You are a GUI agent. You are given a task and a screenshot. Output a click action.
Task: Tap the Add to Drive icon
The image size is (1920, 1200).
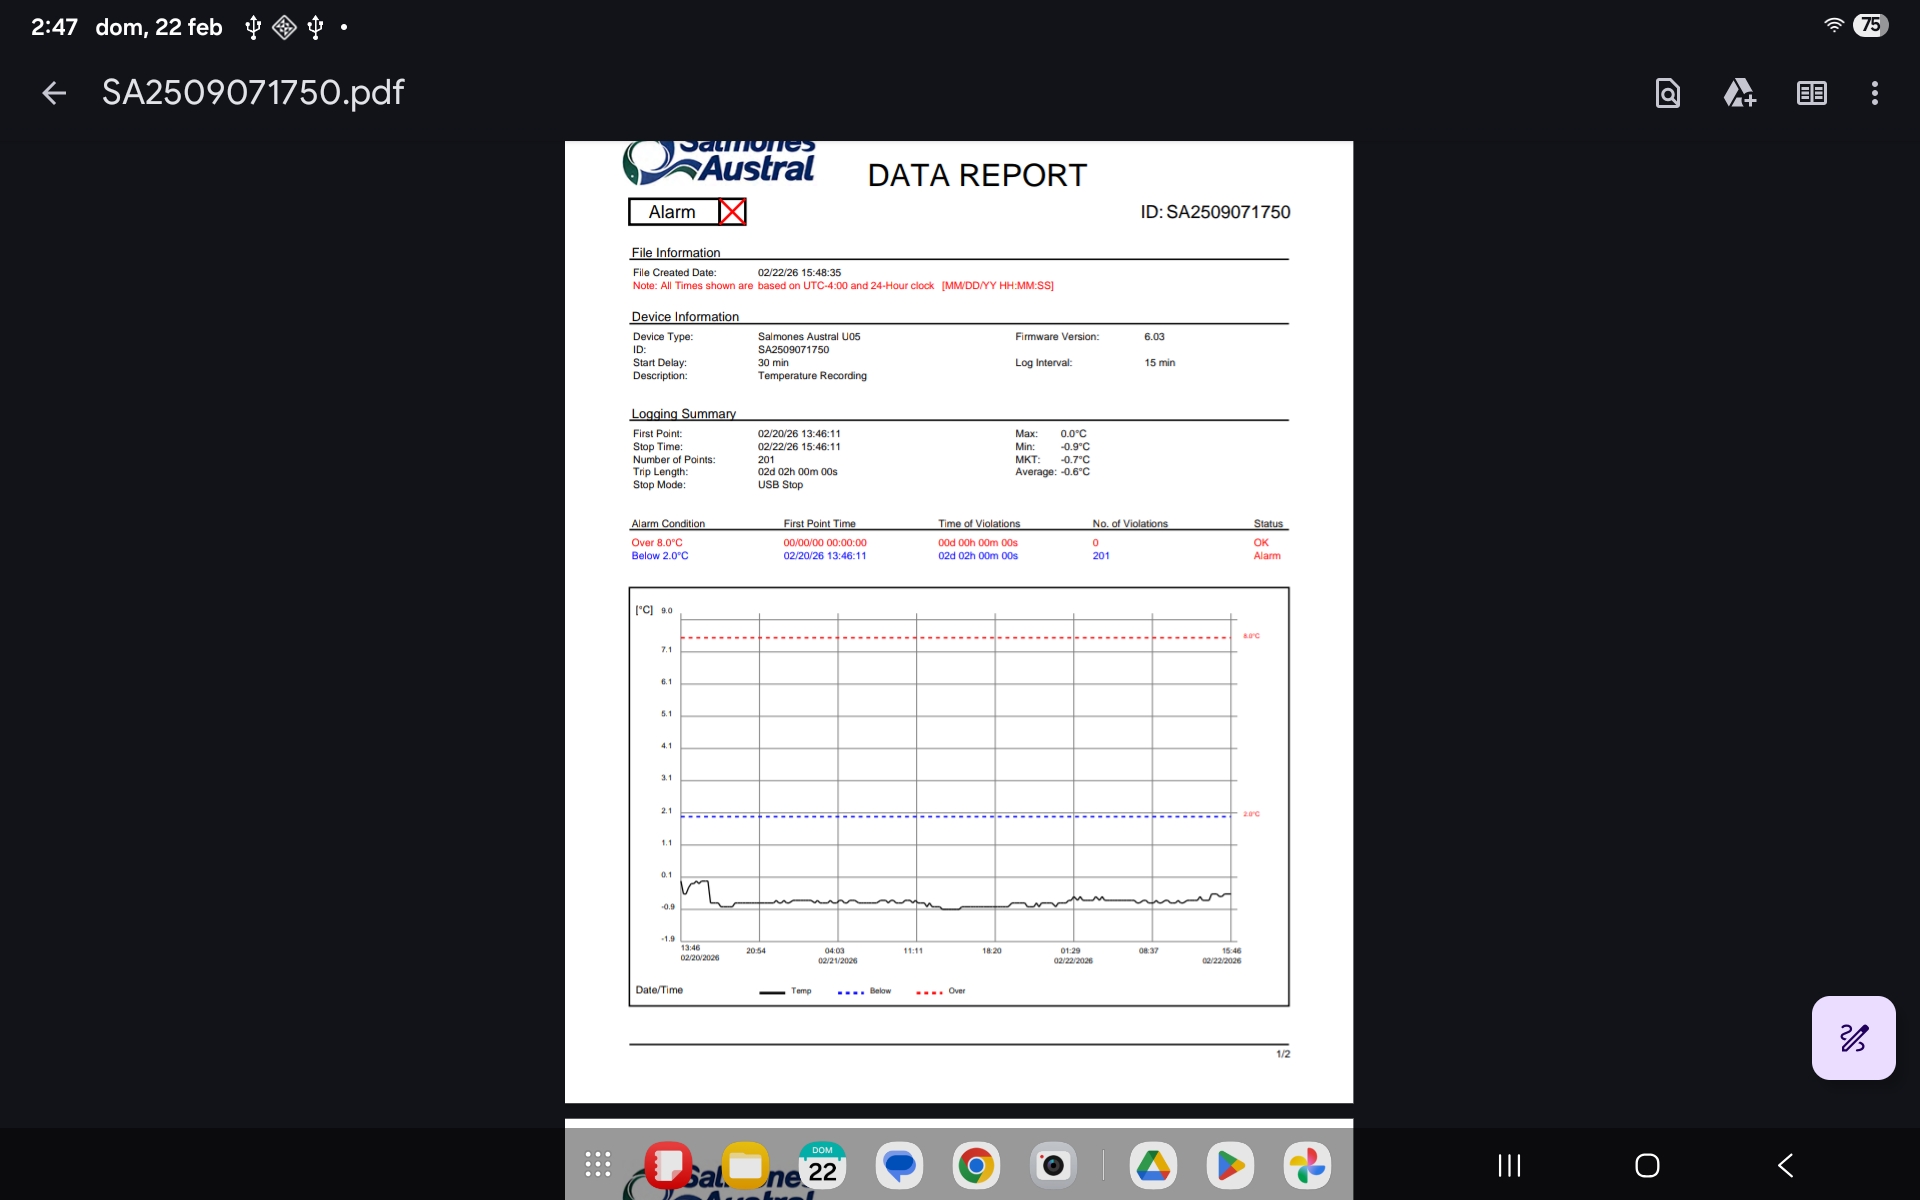(1739, 93)
